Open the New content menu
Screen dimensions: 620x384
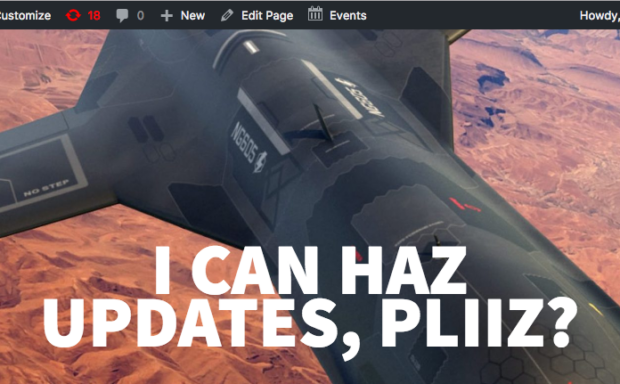tap(193, 15)
